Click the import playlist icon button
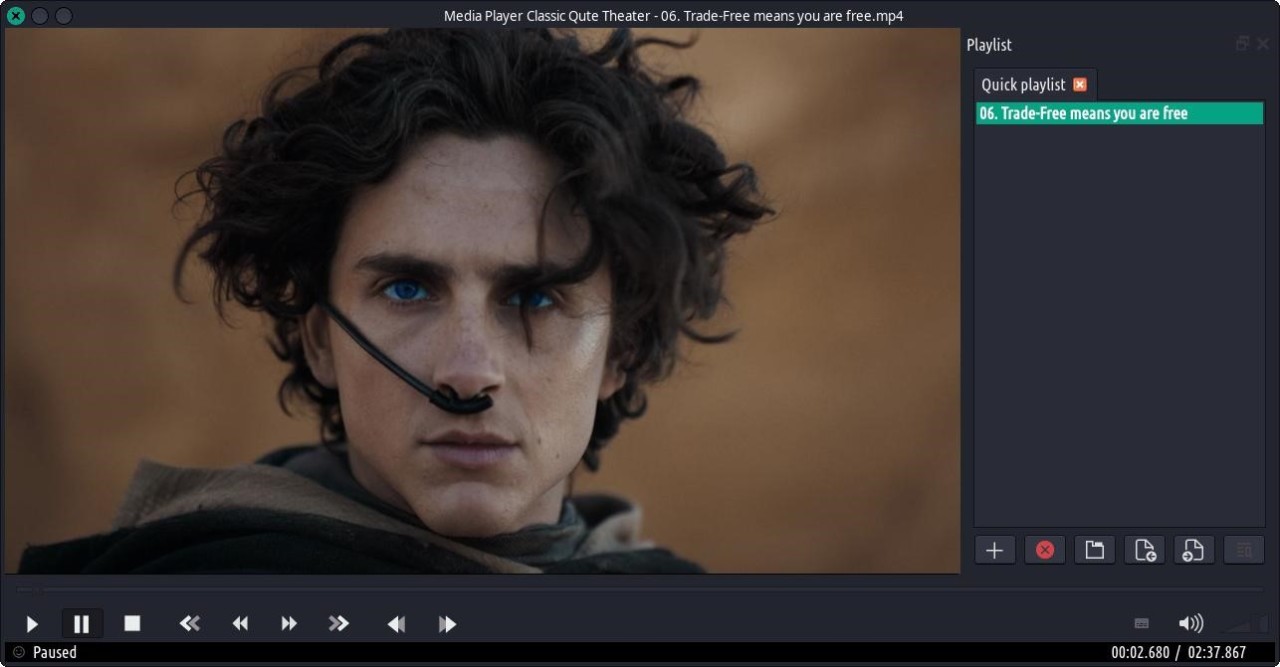 tap(1194, 550)
